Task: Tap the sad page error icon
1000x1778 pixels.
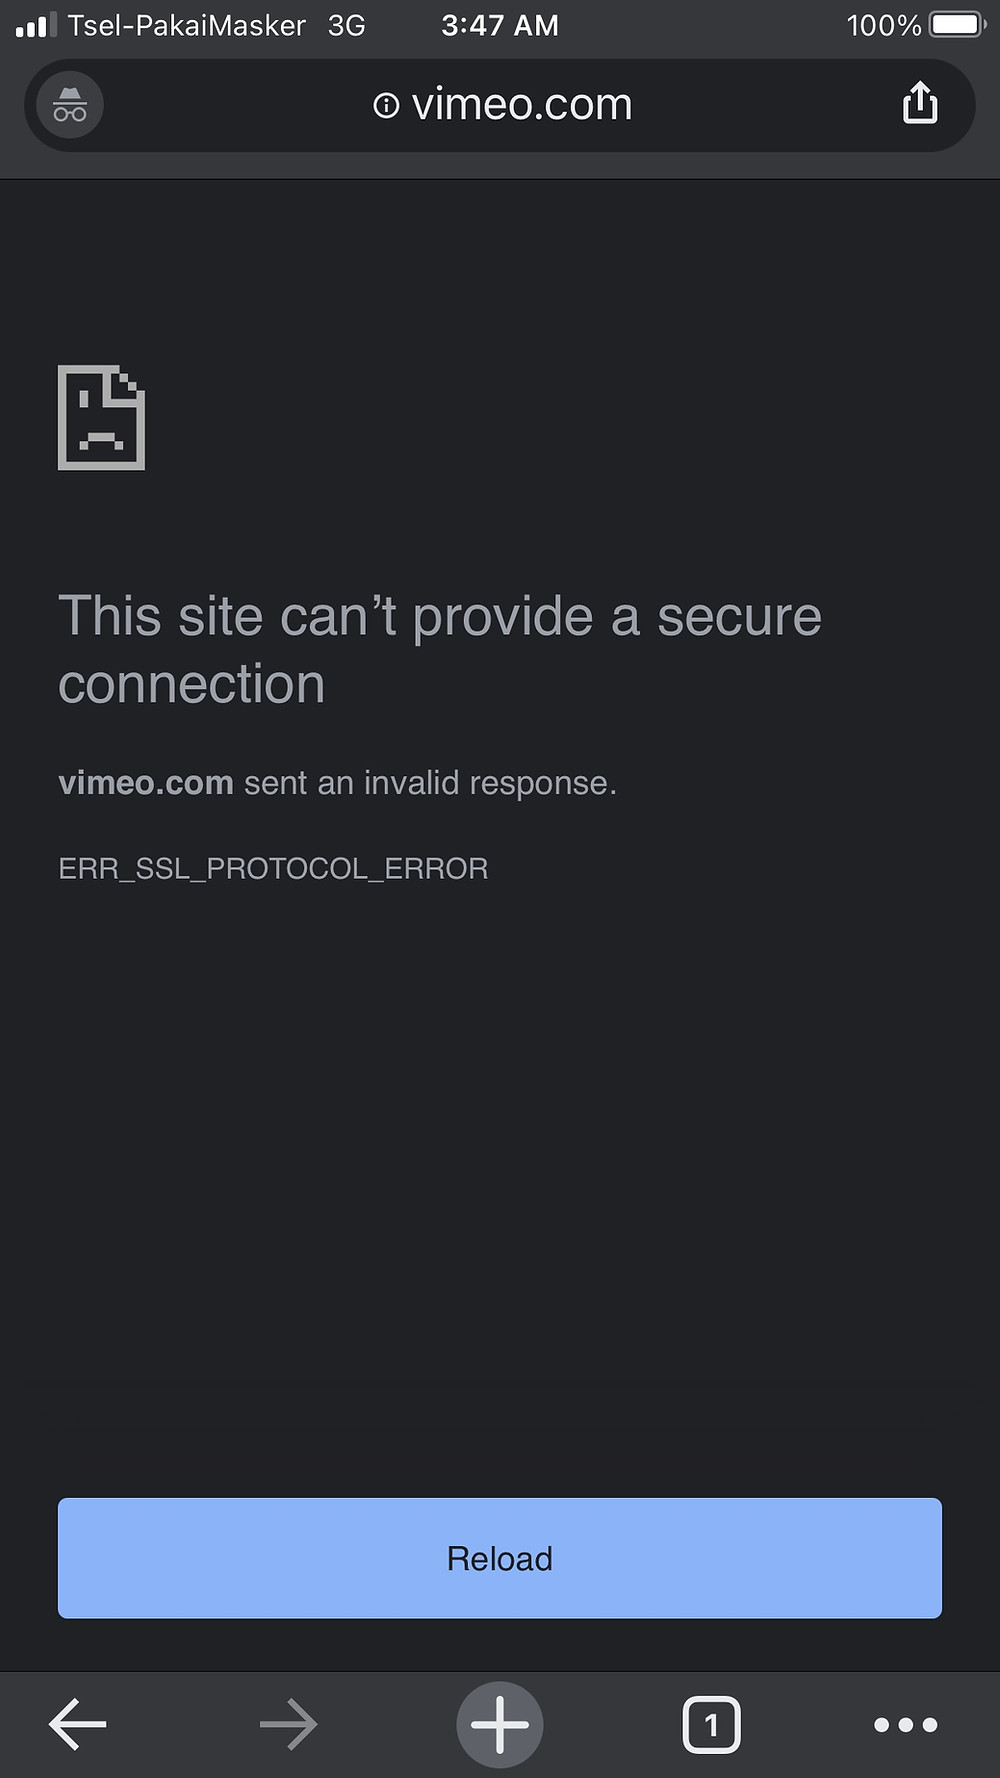Action: [101, 417]
